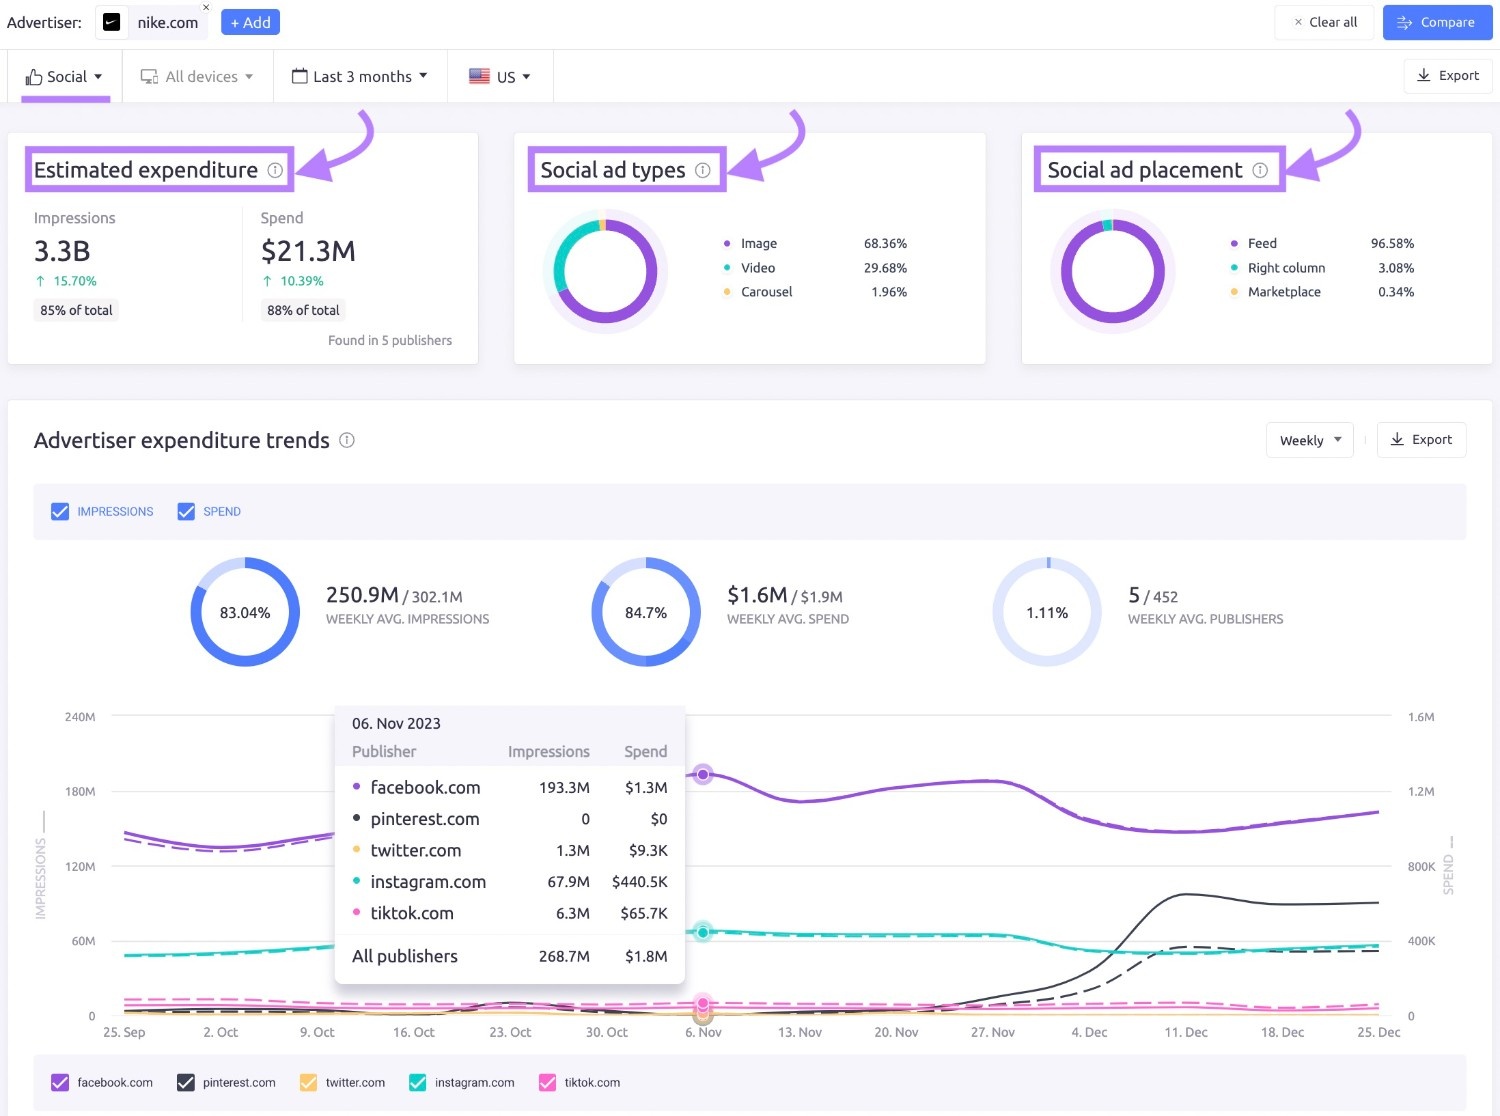This screenshot has height=1116, width=1500.
Task: Open info tooltip for Estimated expenditure
Action: tap(276, 170)
